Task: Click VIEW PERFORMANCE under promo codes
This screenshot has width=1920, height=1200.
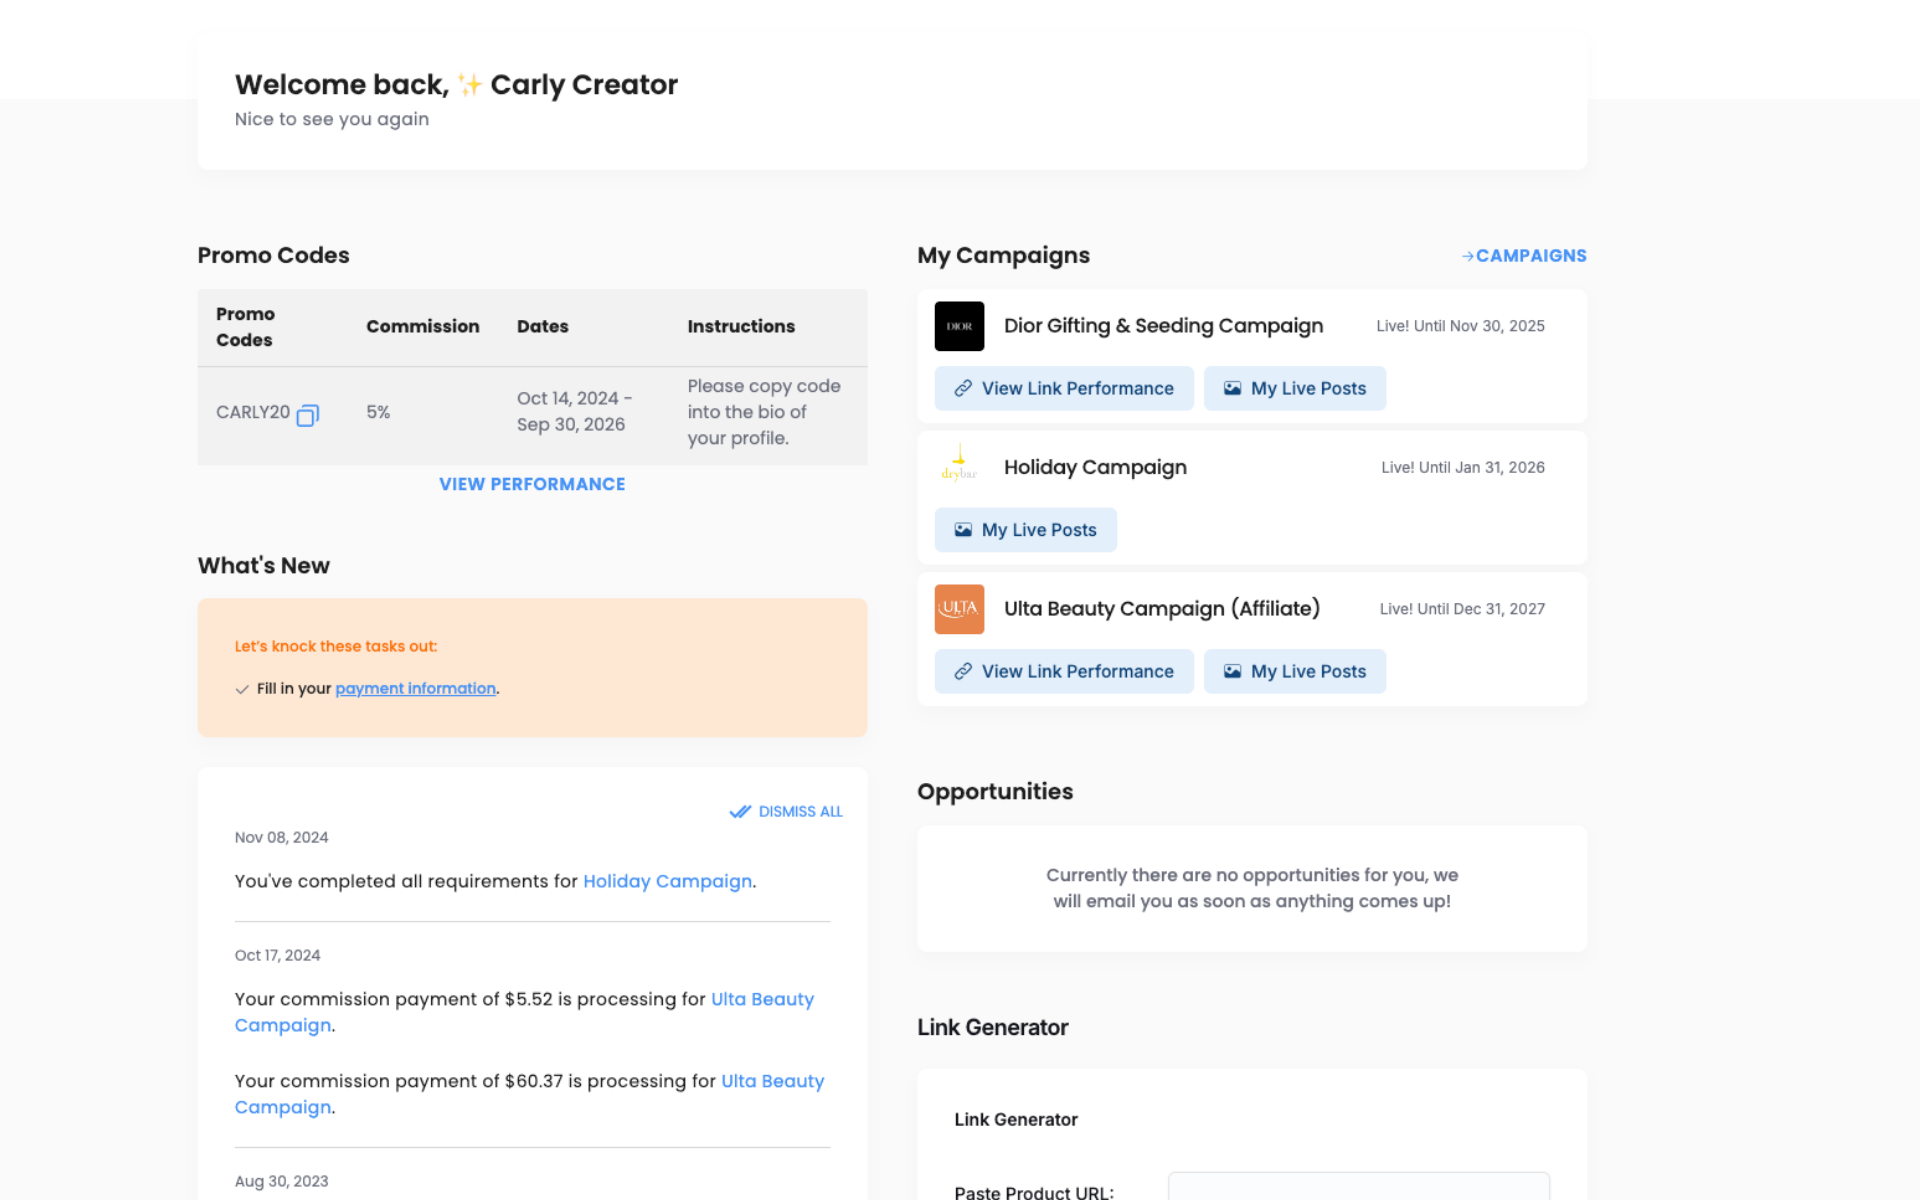Action: point(532,484)
